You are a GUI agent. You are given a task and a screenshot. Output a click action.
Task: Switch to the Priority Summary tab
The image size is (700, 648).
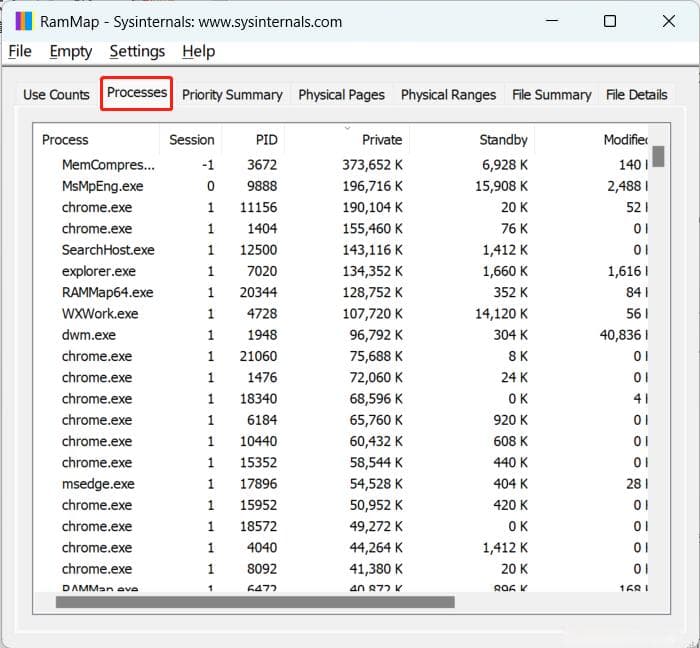coord(232,95)
